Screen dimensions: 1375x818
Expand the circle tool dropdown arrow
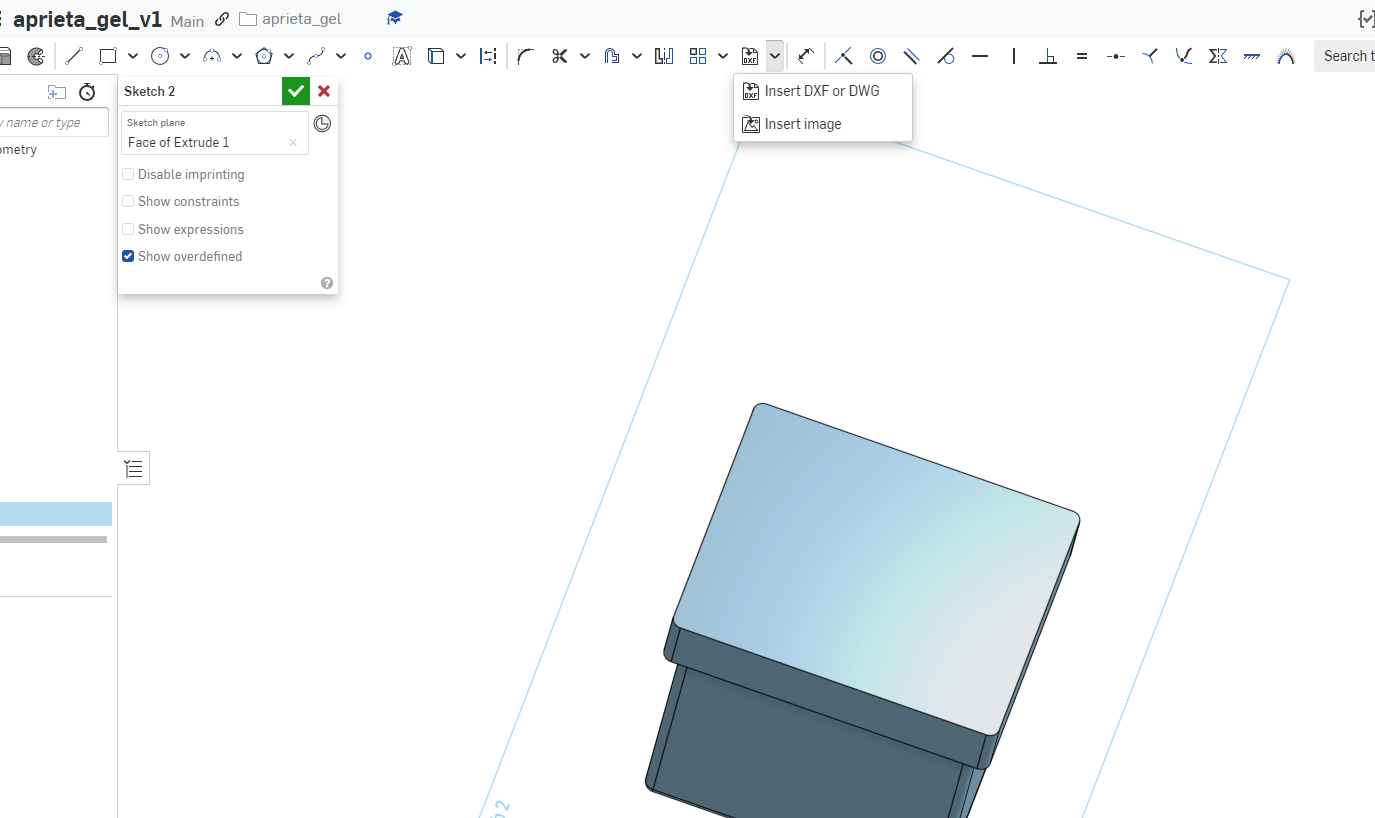click(x=185, y=56)
